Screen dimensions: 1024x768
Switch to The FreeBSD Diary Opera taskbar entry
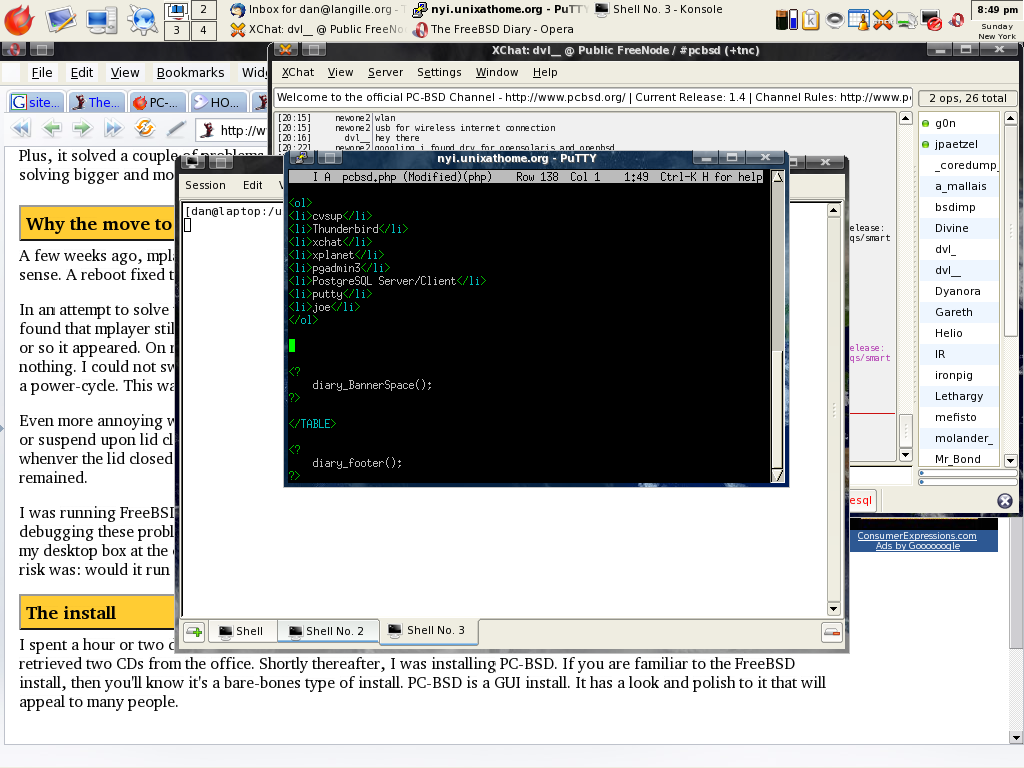[494, 29]
